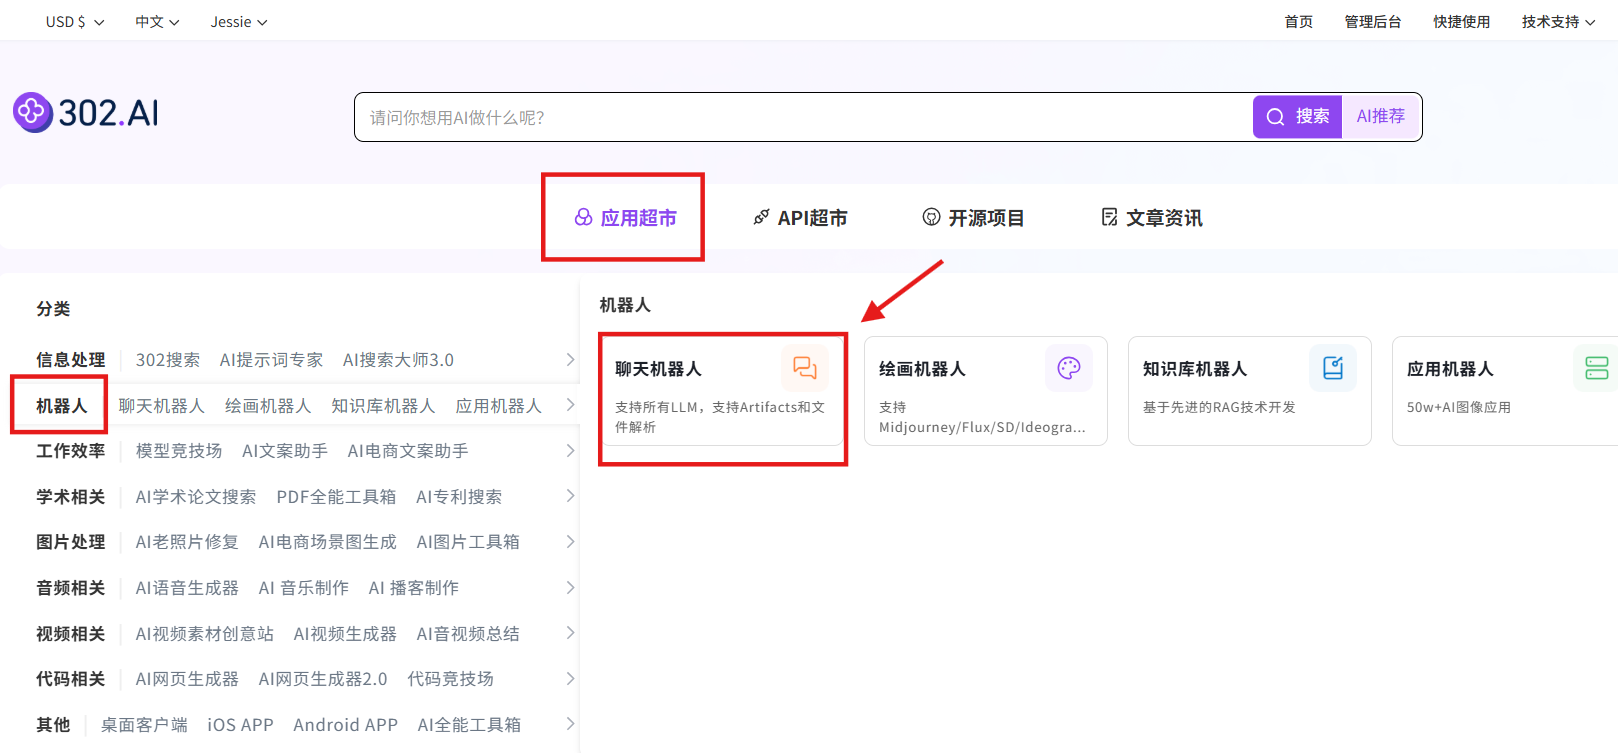Open the 知识库机器人 card

point(1250,391)
